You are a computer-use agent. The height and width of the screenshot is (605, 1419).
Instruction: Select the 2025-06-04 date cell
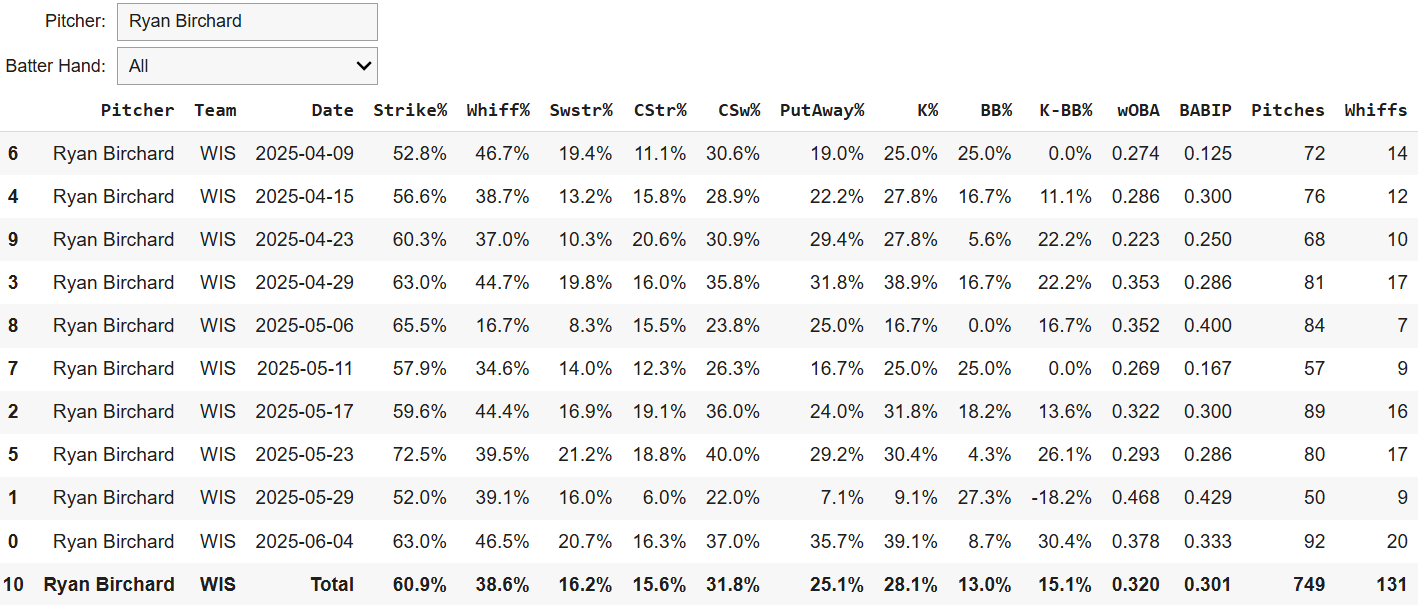click(304, 541)
